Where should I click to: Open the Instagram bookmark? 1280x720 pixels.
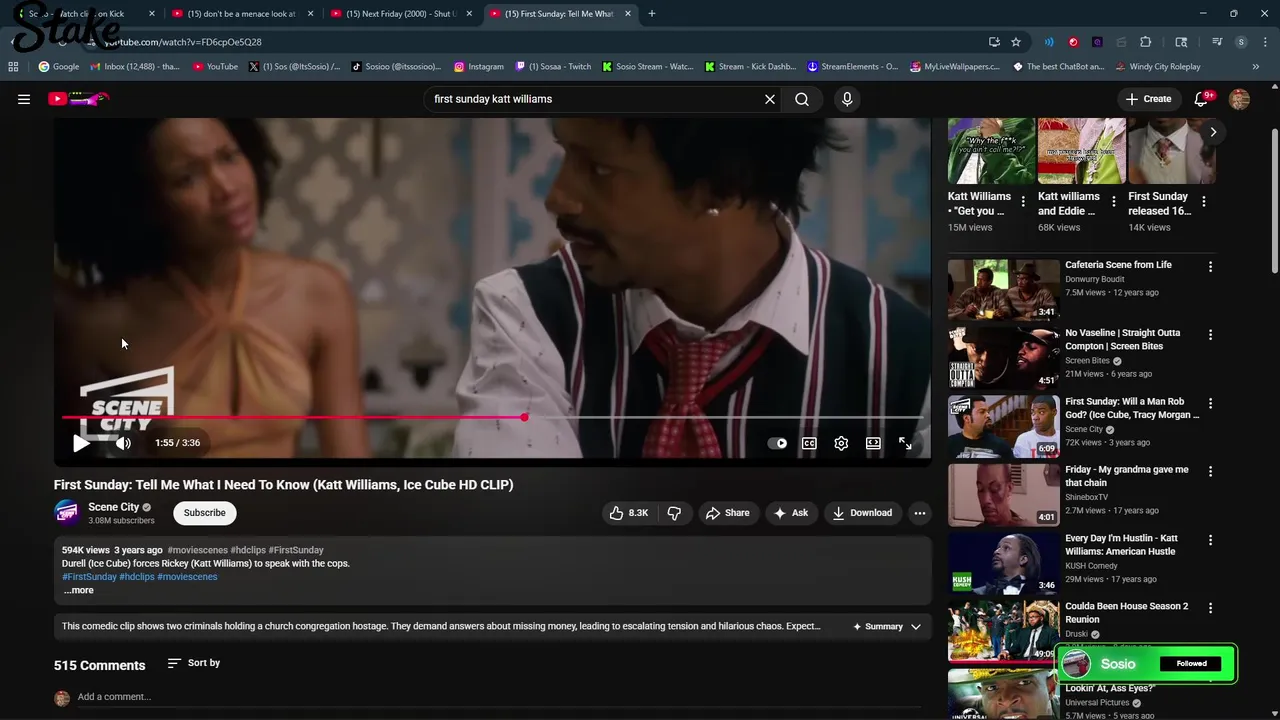479,67
